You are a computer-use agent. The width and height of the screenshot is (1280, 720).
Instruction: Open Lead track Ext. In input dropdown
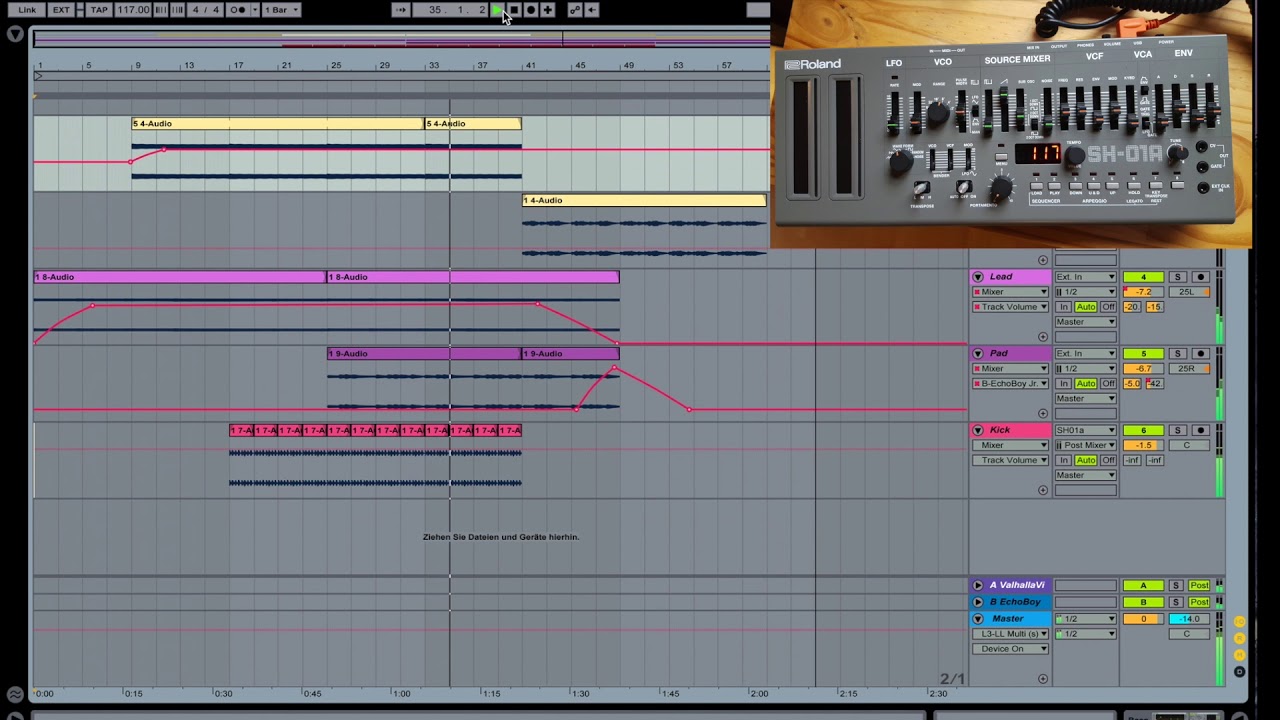(x=1085, y=277)
